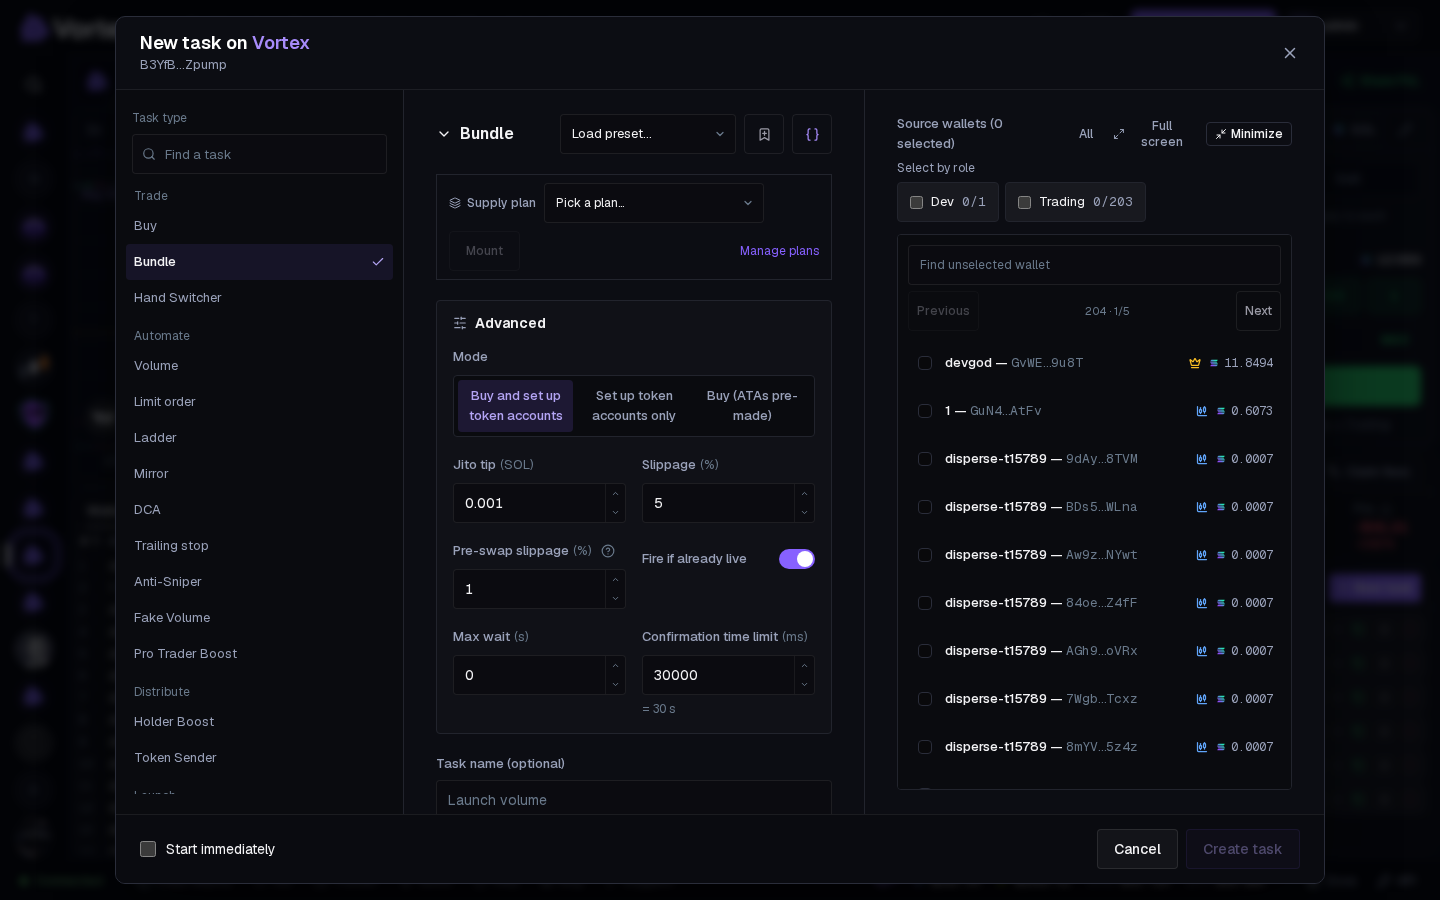Increase the Confirmation time limit value
The width and height of the screenshot is (1440, 900).
[804, 666]
